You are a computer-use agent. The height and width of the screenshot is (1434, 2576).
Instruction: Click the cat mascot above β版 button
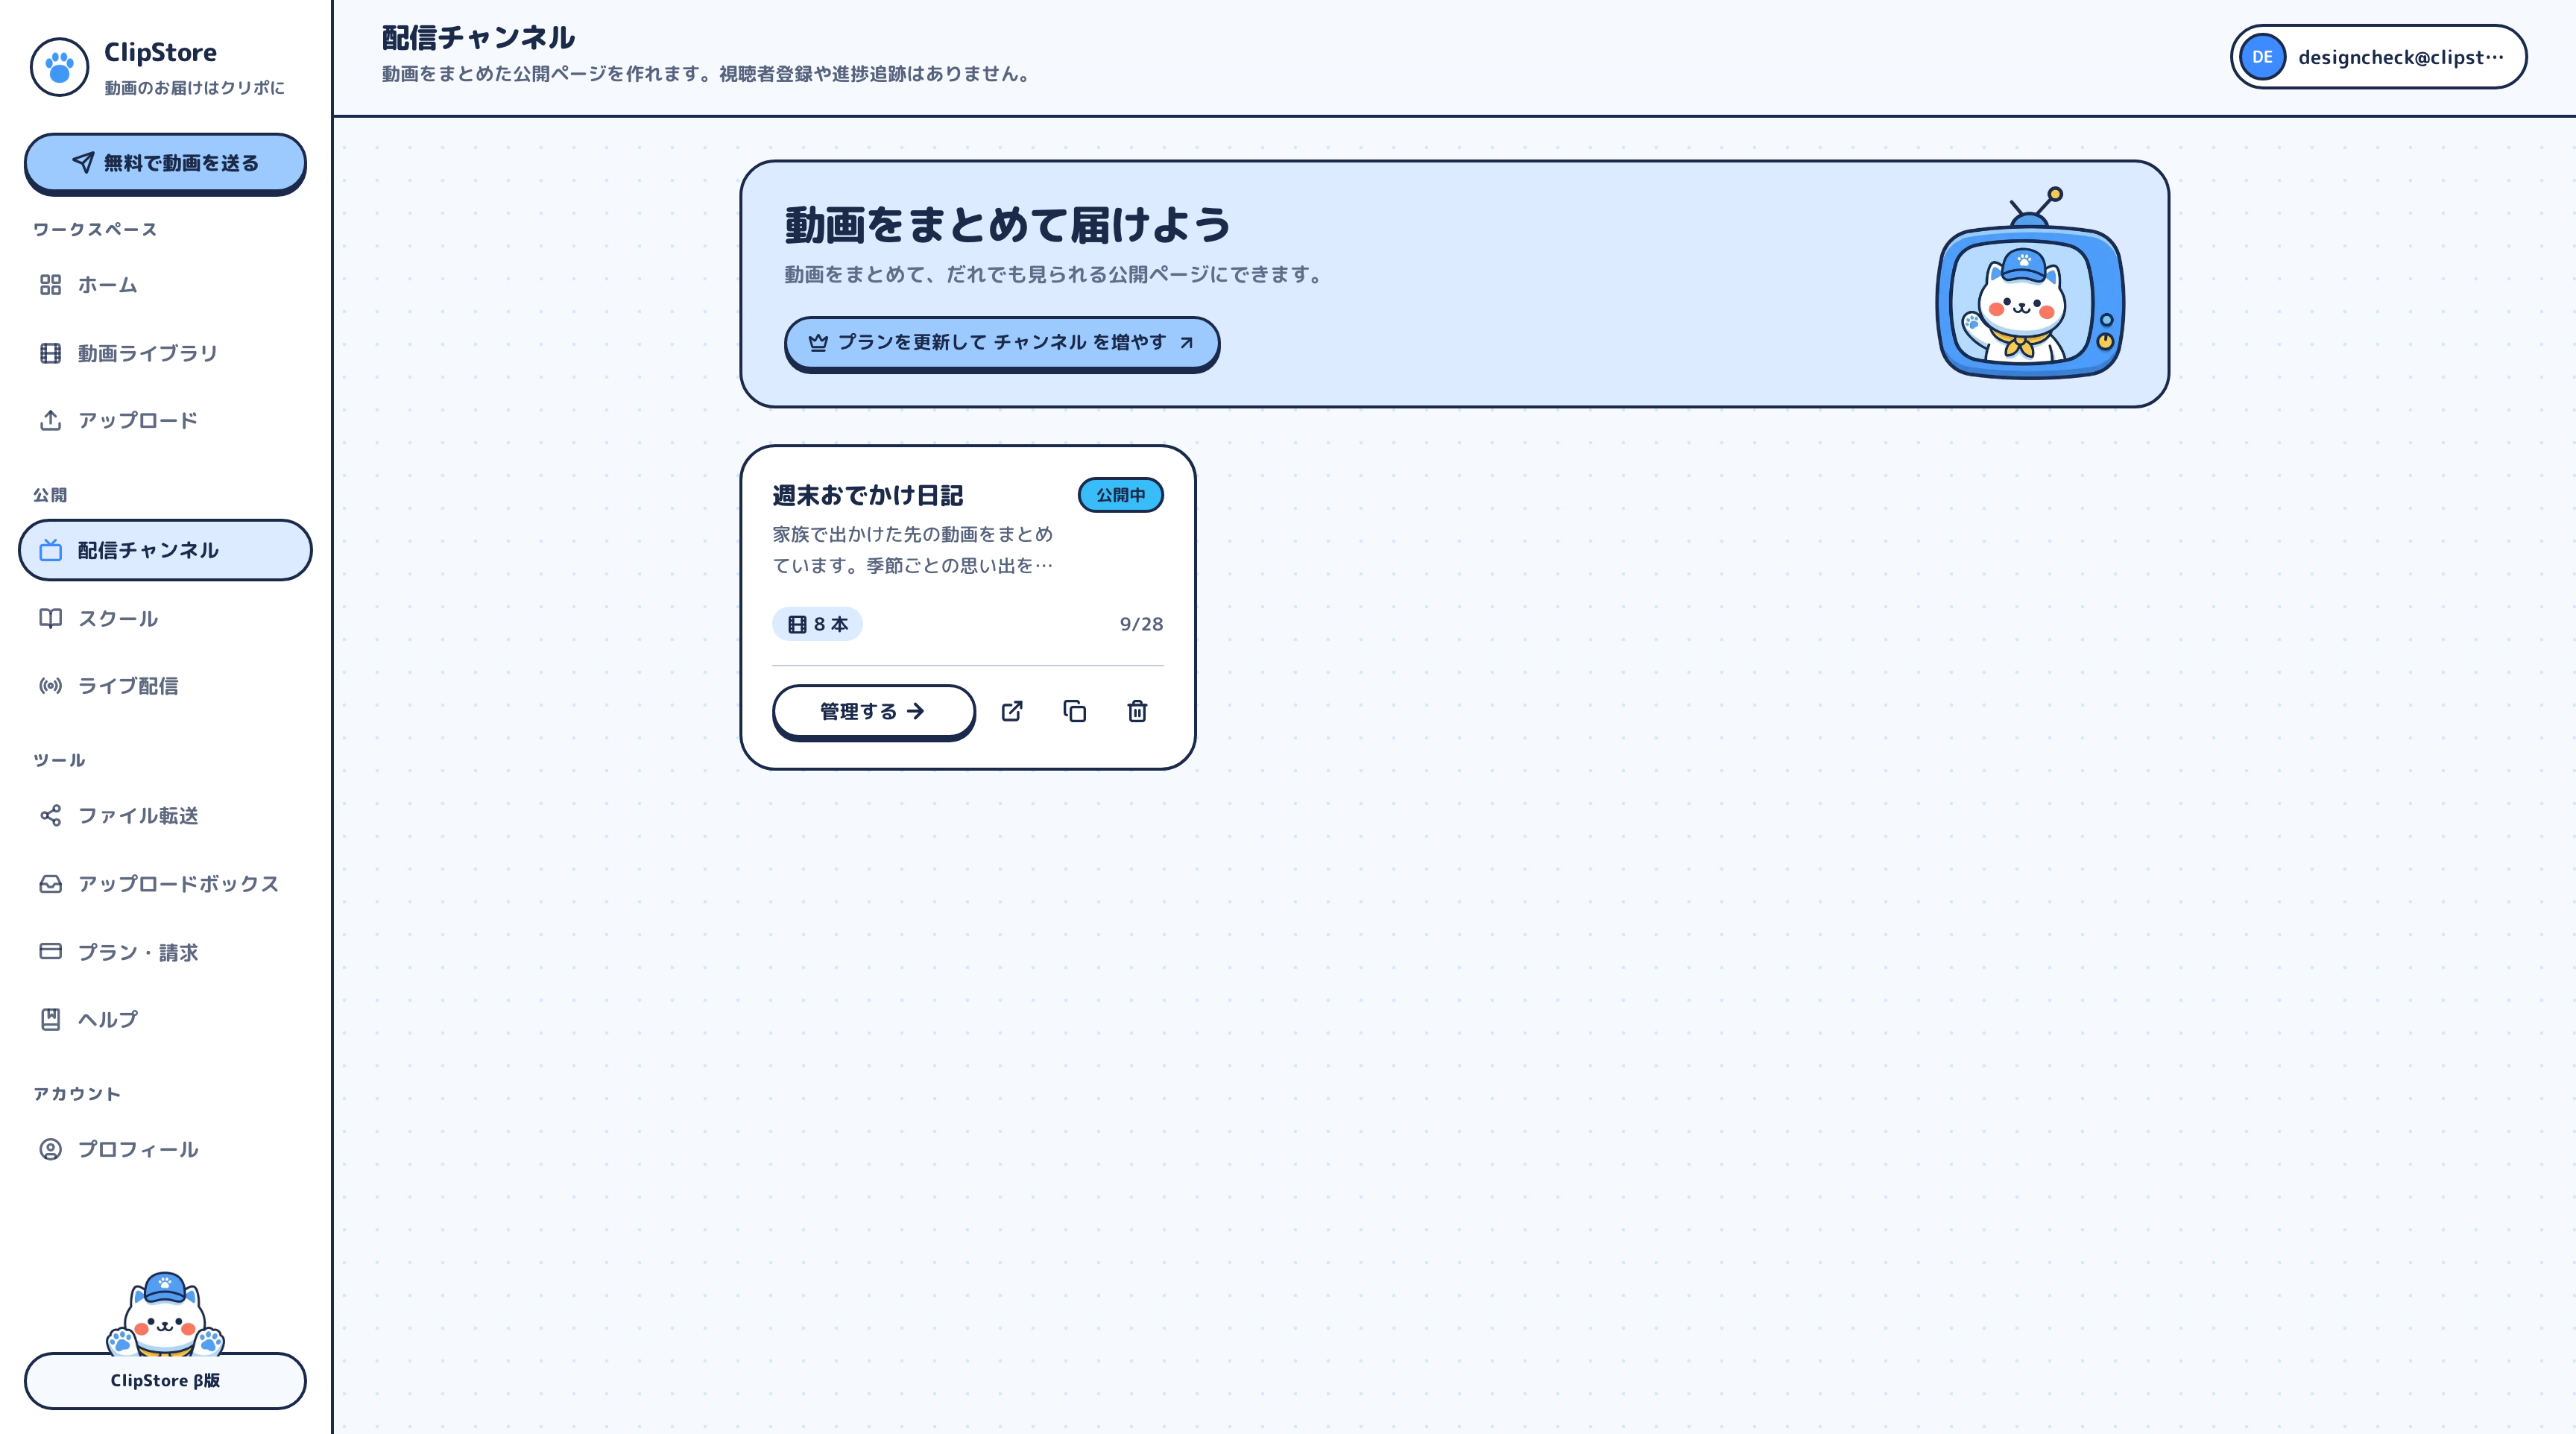click(165, 1313)
